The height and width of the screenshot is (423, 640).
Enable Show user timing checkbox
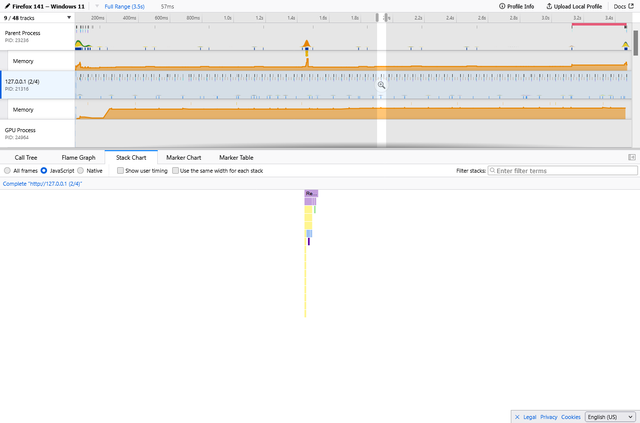click(x=120, y=171)
